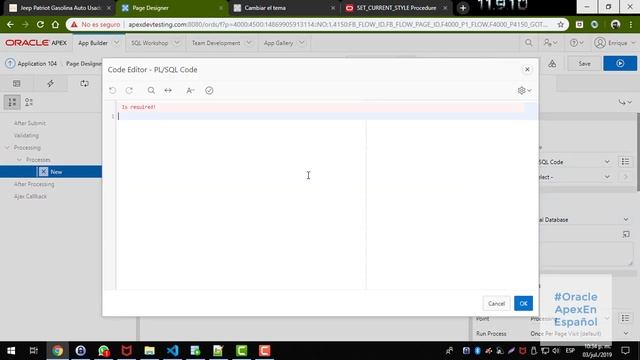Click the expand code editor icon in property panel
Viewport: 640px width, 360px height.
tap(626, 234)
